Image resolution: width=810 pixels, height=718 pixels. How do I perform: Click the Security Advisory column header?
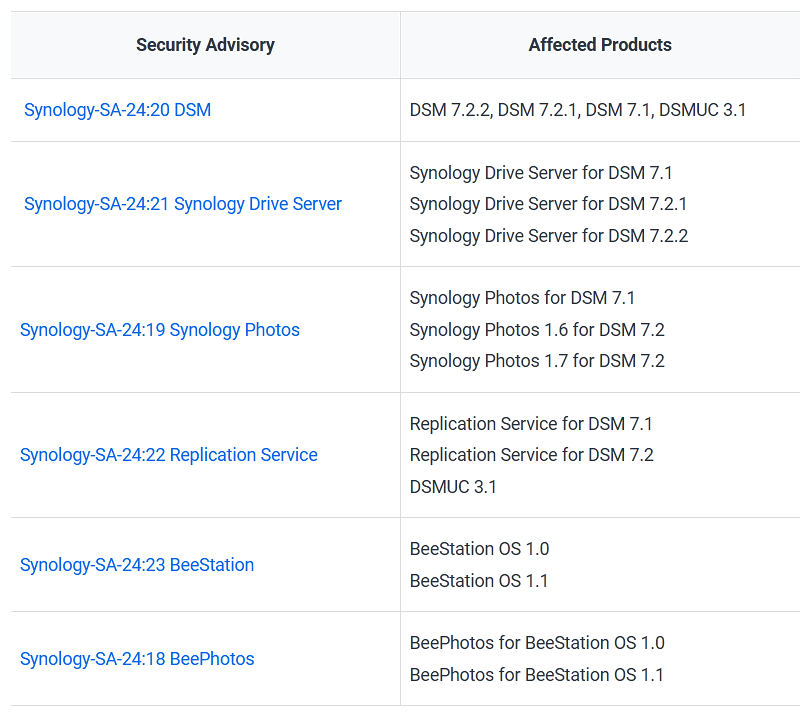(x=205, y=45)
